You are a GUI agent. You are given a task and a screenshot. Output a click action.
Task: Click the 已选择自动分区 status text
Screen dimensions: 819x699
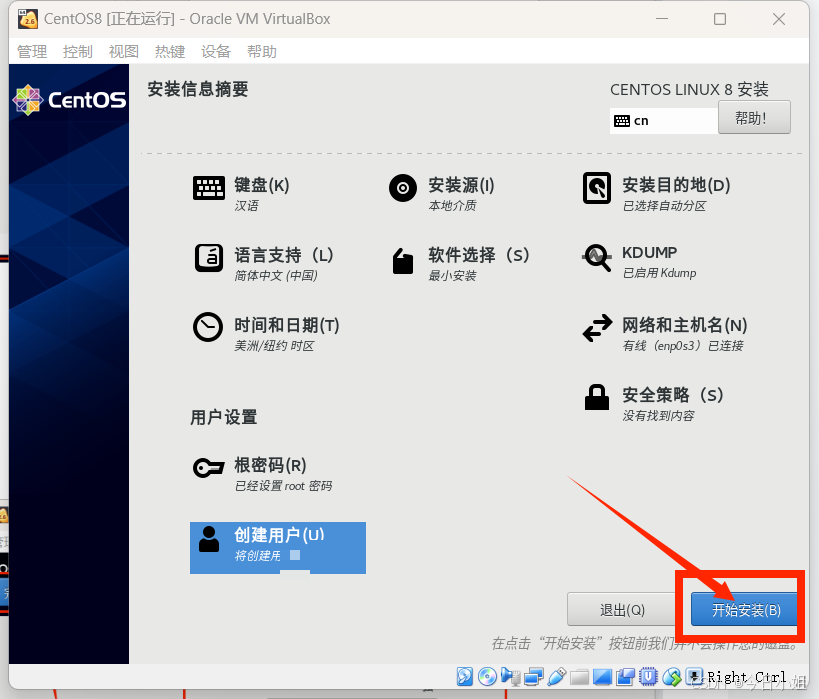click(664, 206)
